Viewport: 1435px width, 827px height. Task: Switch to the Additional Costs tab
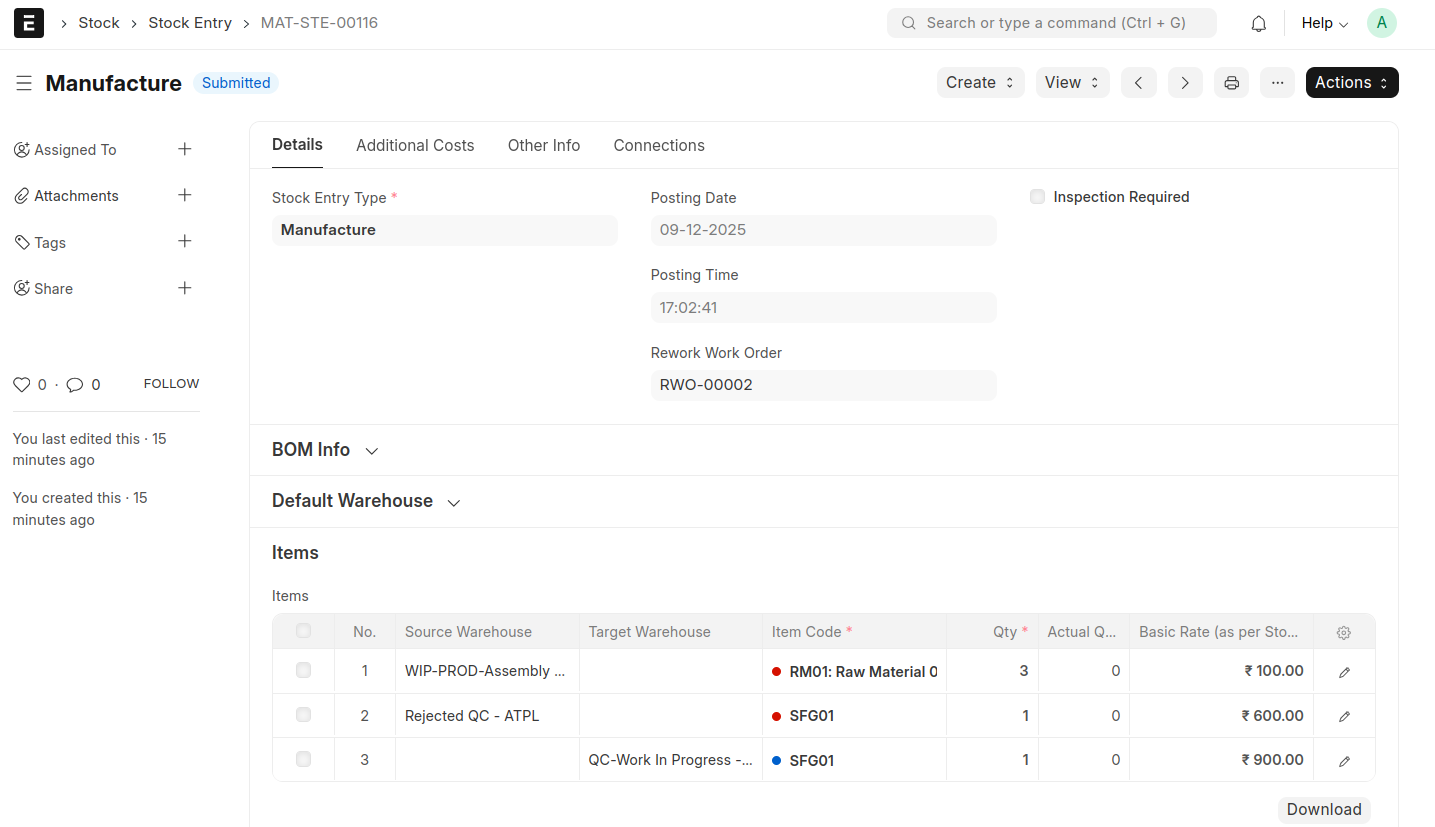pos(415,145)
